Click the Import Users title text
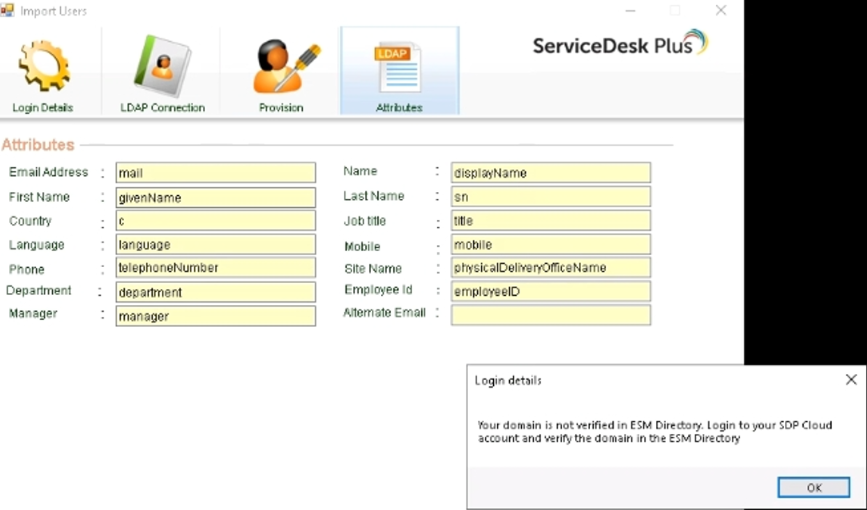This screenshot has height=510, width=867. 53,11
